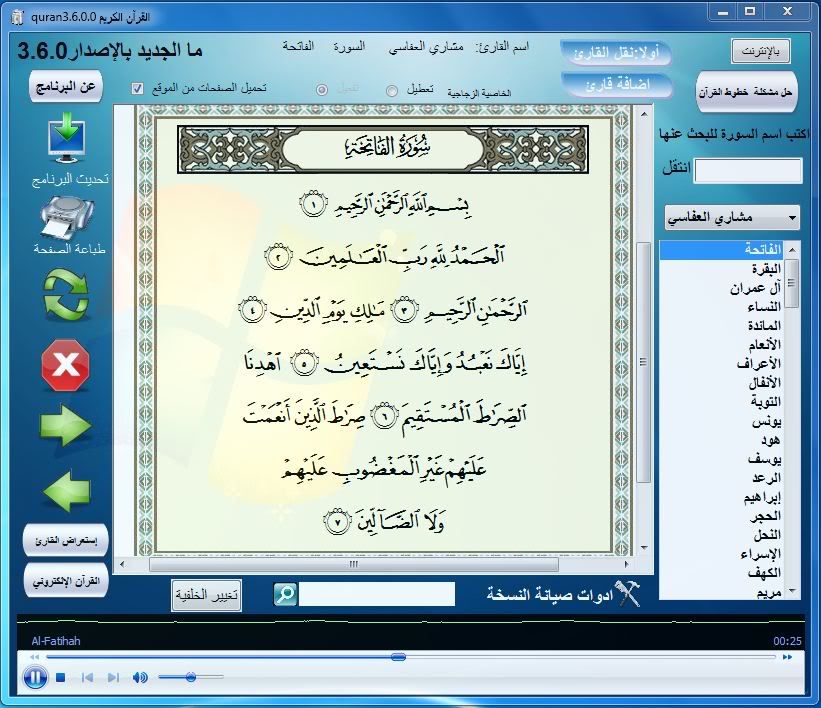Select هود in the surah list

coord(721,440)
